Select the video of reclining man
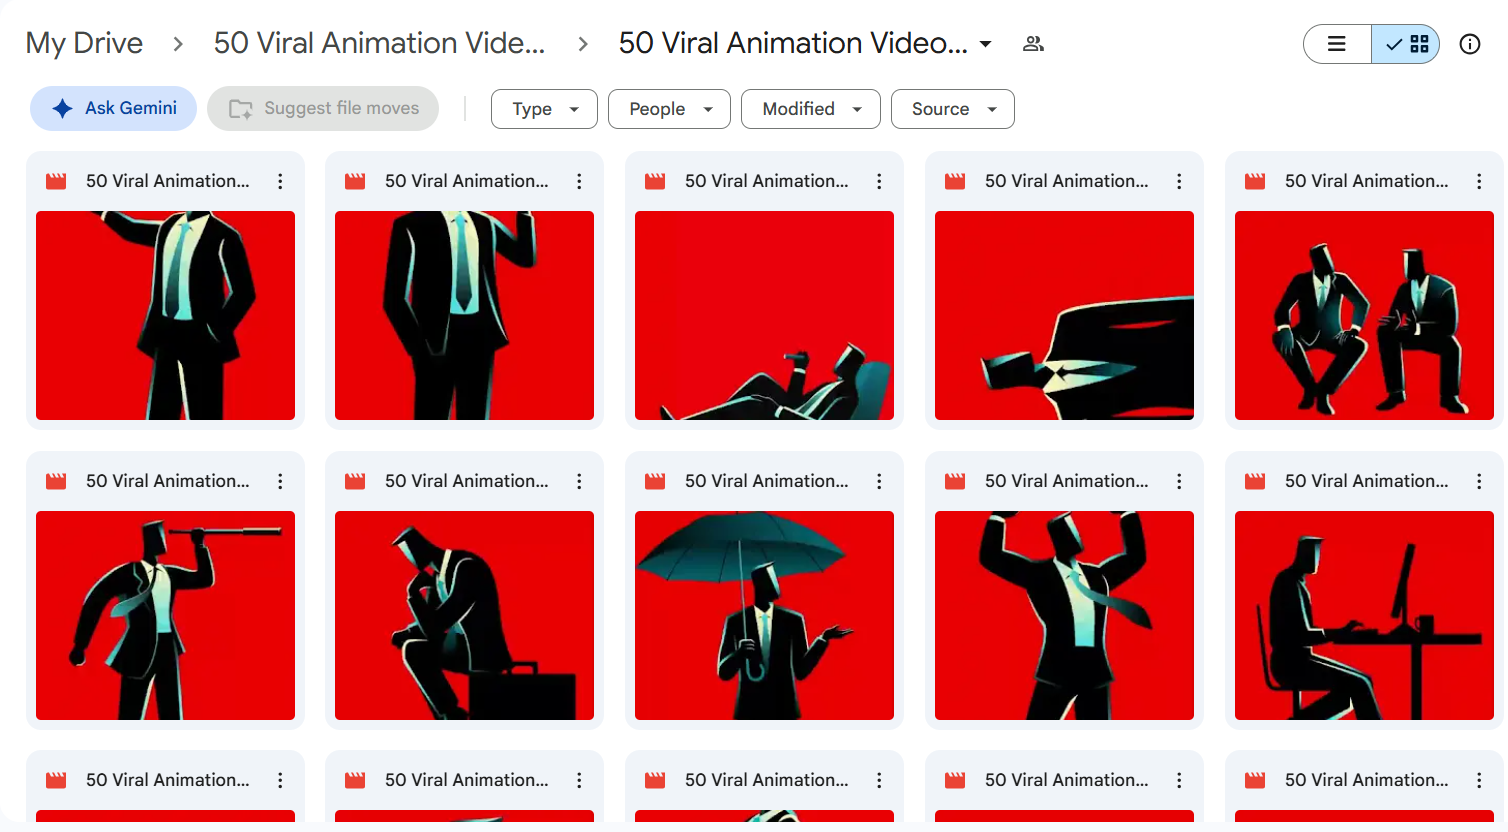The width and height of the screenshot is (1508, 832). click(764, 315)
